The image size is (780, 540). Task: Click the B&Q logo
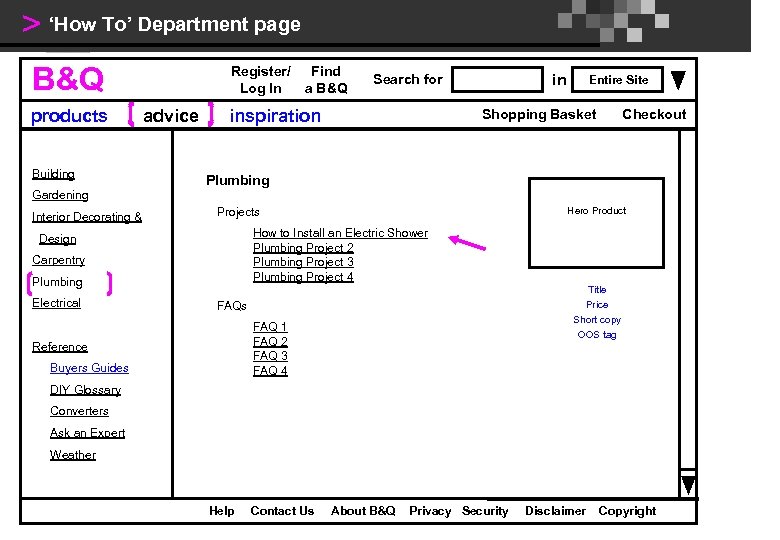click(x=68, y=79)
